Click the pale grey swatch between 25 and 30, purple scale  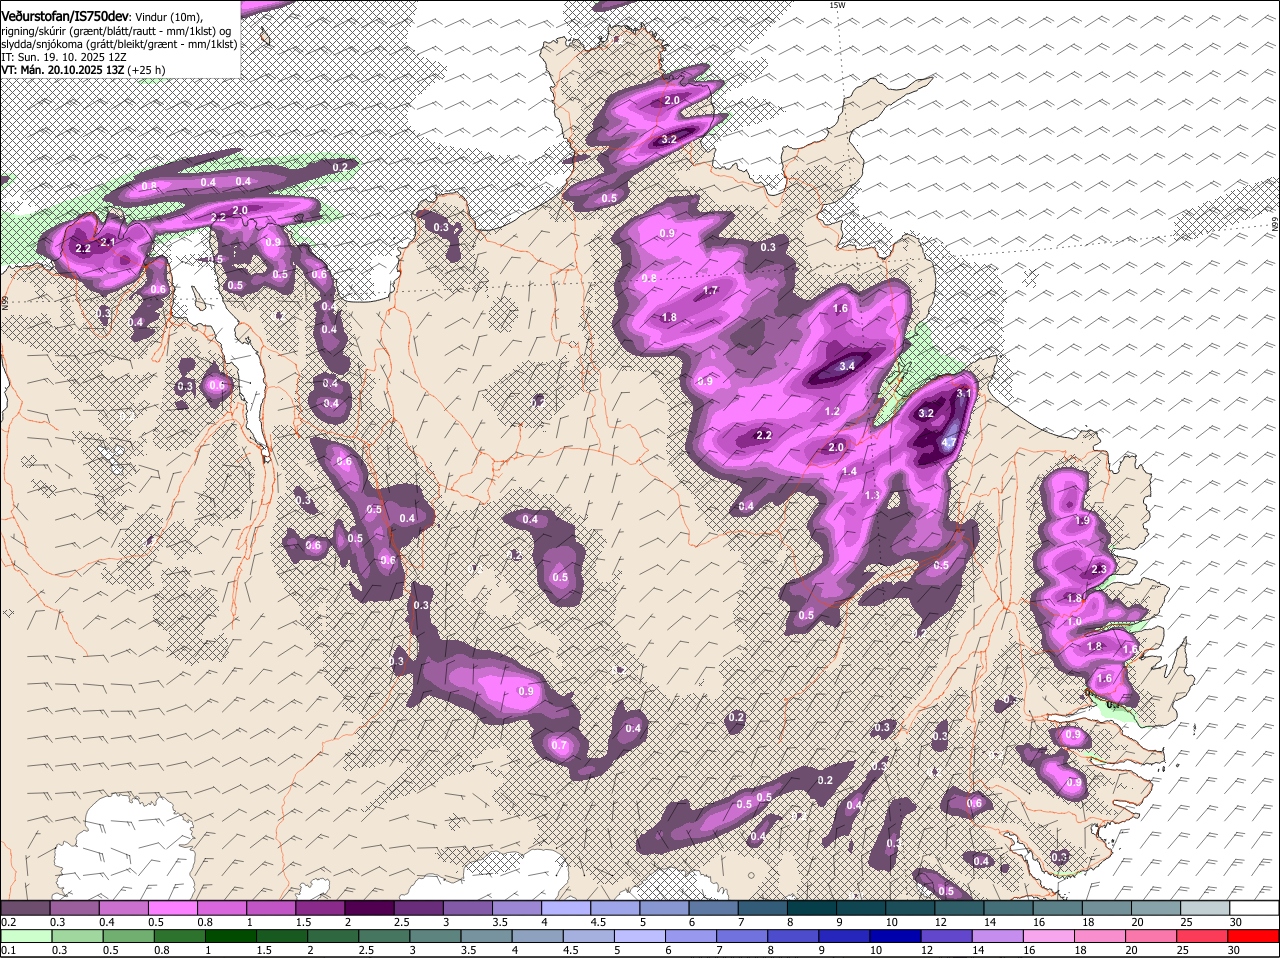point(1207,908)
